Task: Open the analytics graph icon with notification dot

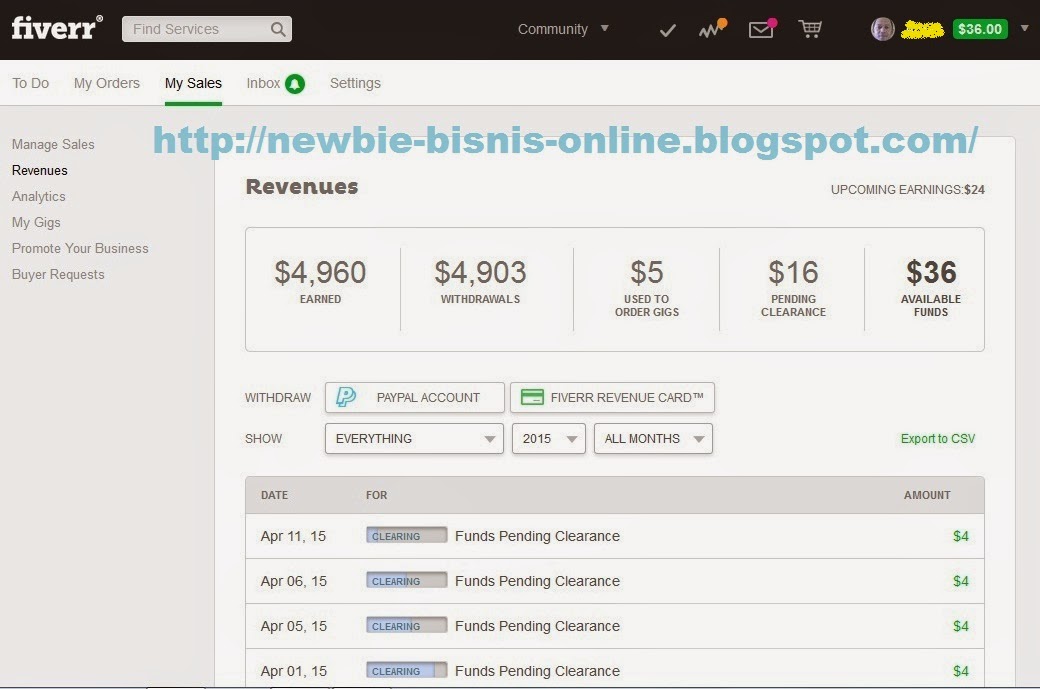Action: (710, 29)
